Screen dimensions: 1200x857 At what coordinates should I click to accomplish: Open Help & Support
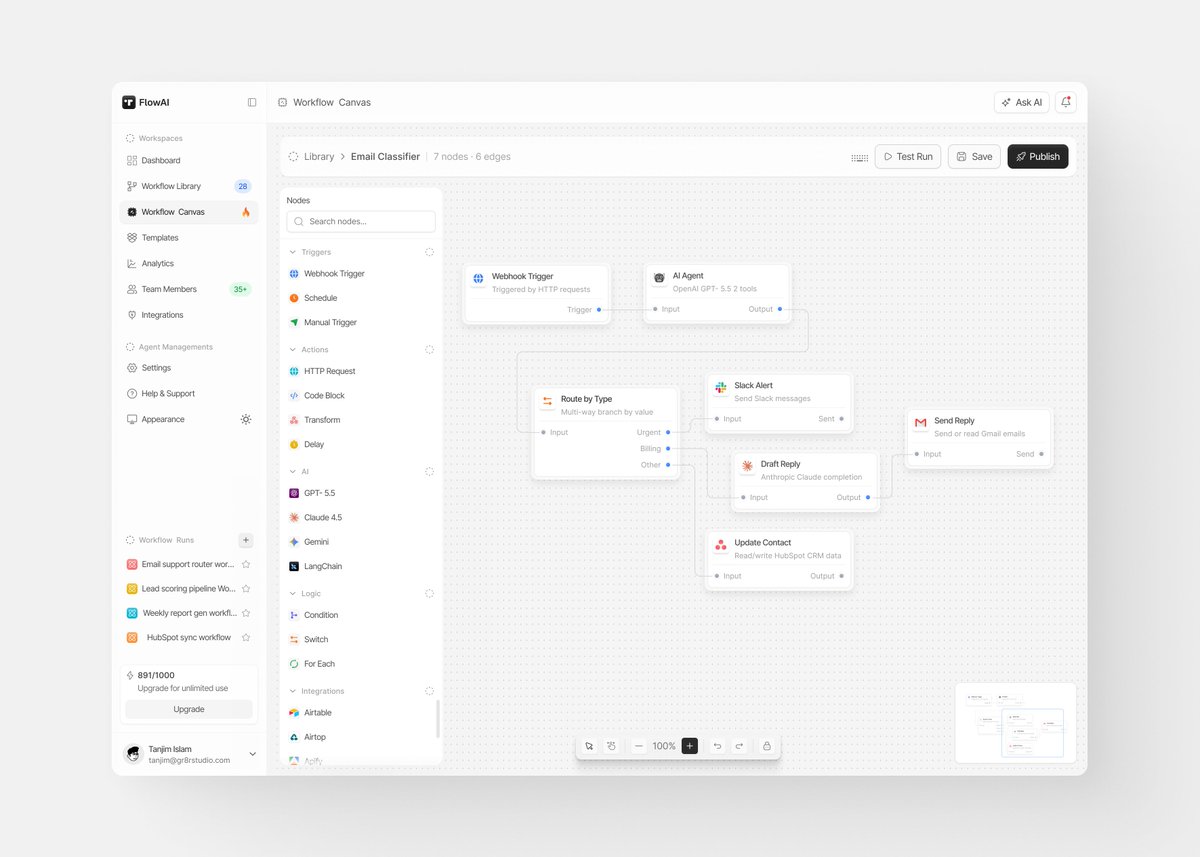(189, 394)
